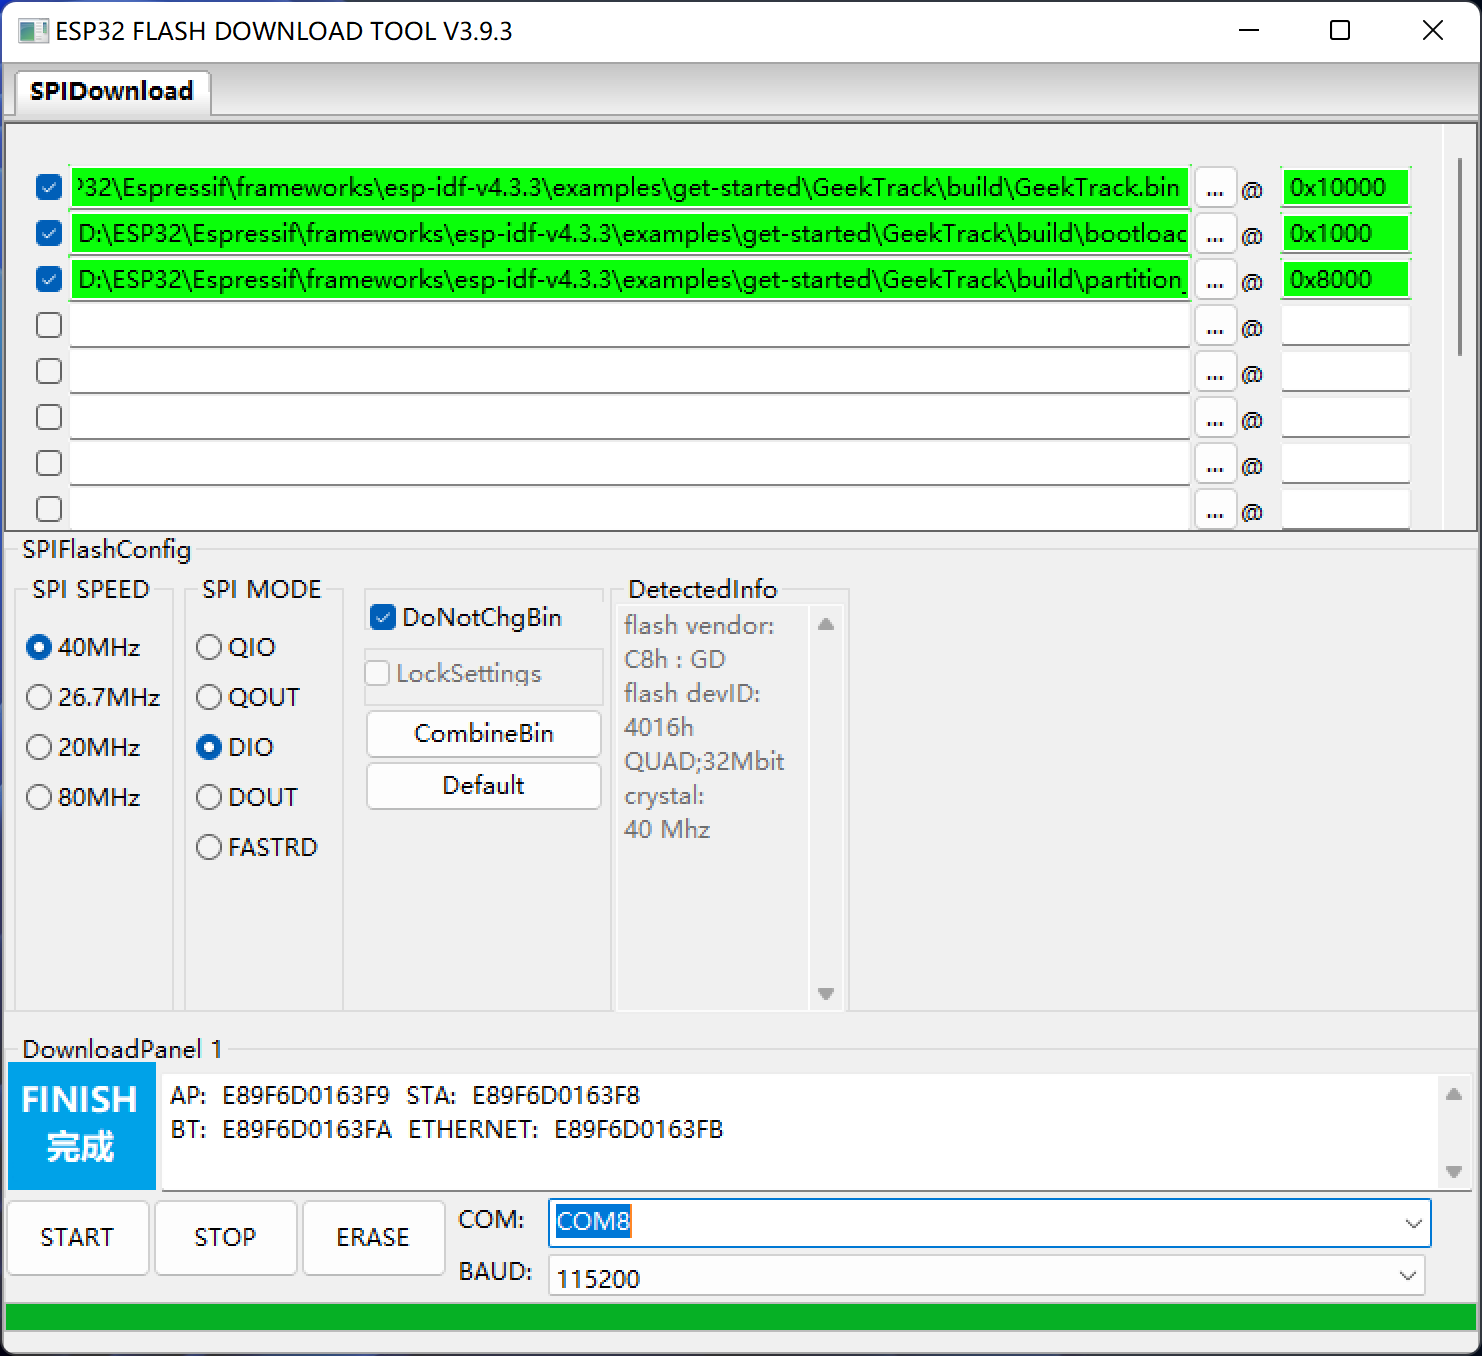
Task: Open the BAUD rate dropdown
Action: (1407, 1276)
